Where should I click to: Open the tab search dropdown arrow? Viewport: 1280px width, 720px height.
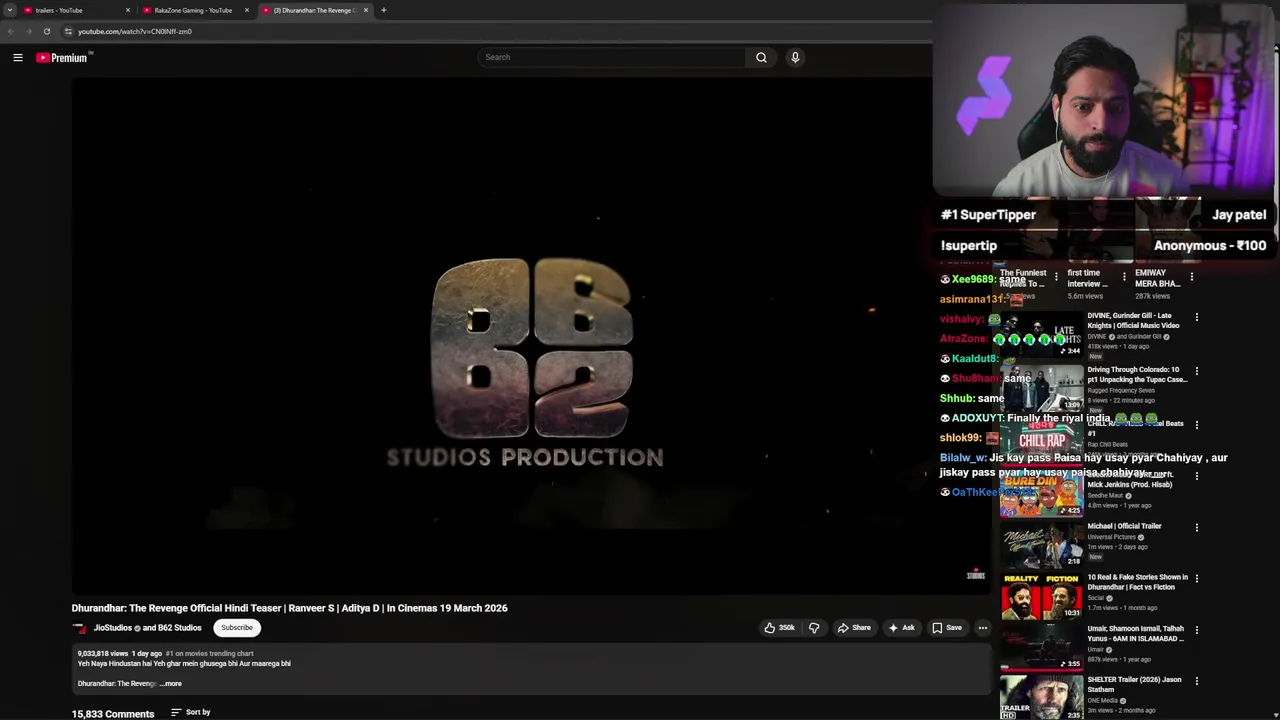click(9, 10)
